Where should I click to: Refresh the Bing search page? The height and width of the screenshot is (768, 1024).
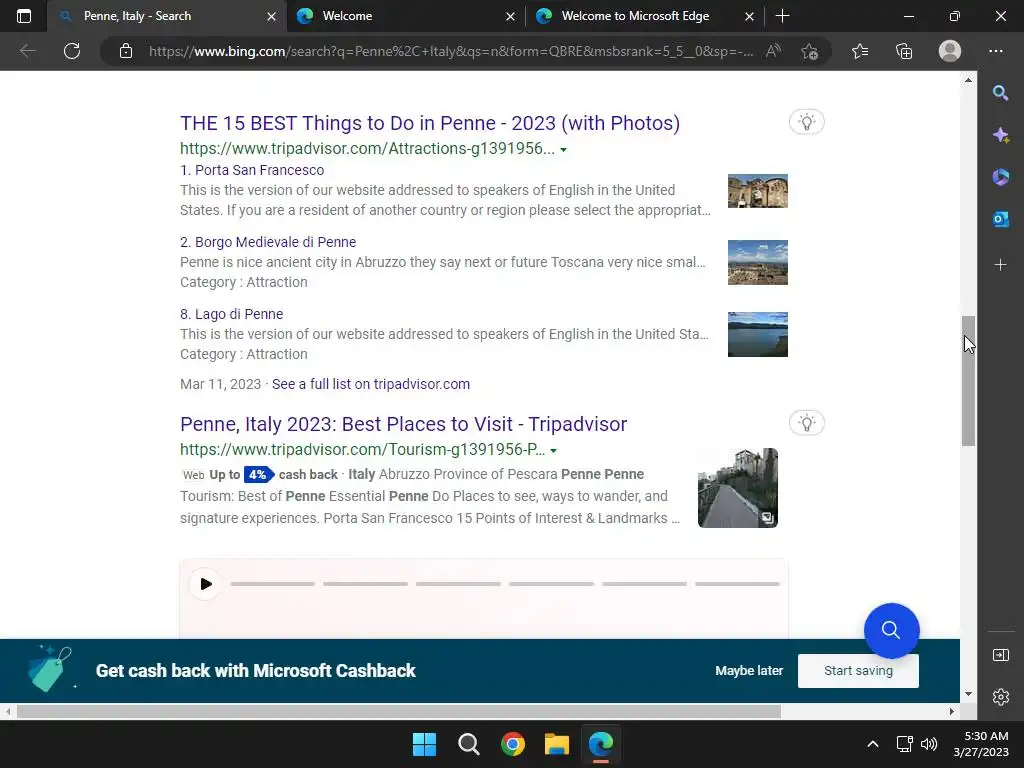(72, 51)
